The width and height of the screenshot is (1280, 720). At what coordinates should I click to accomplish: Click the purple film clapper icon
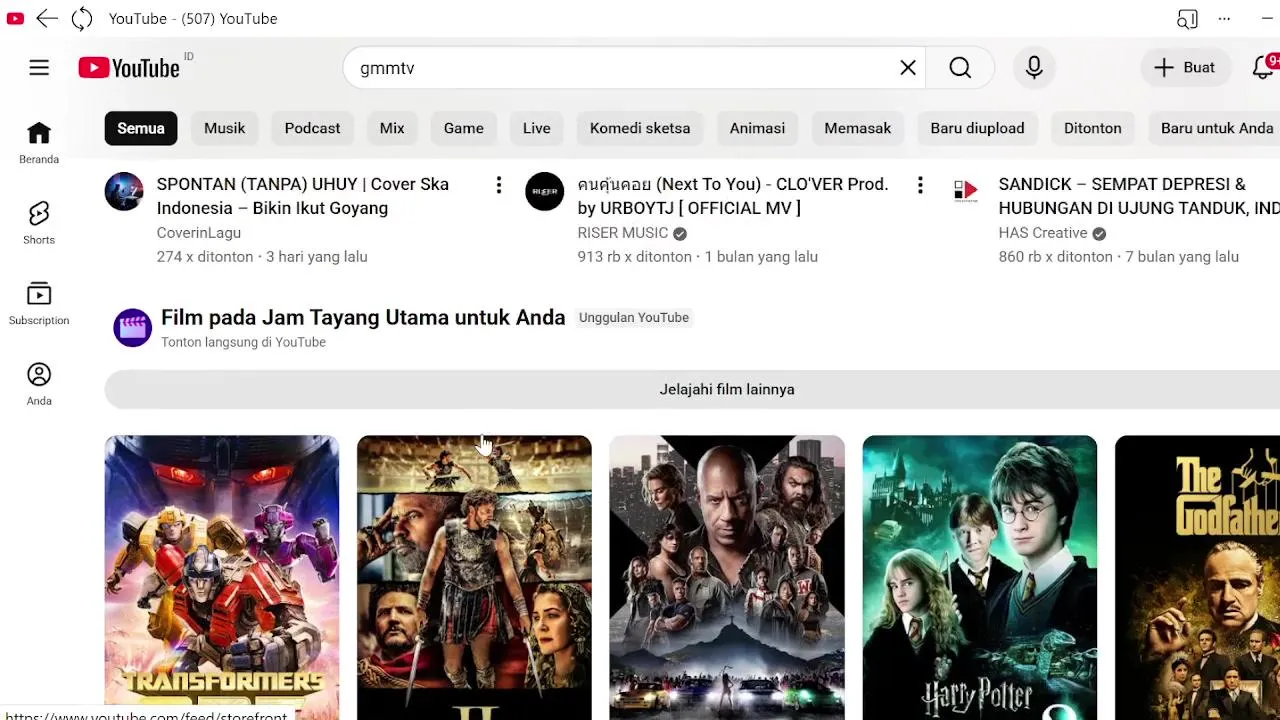click(132, 328)
